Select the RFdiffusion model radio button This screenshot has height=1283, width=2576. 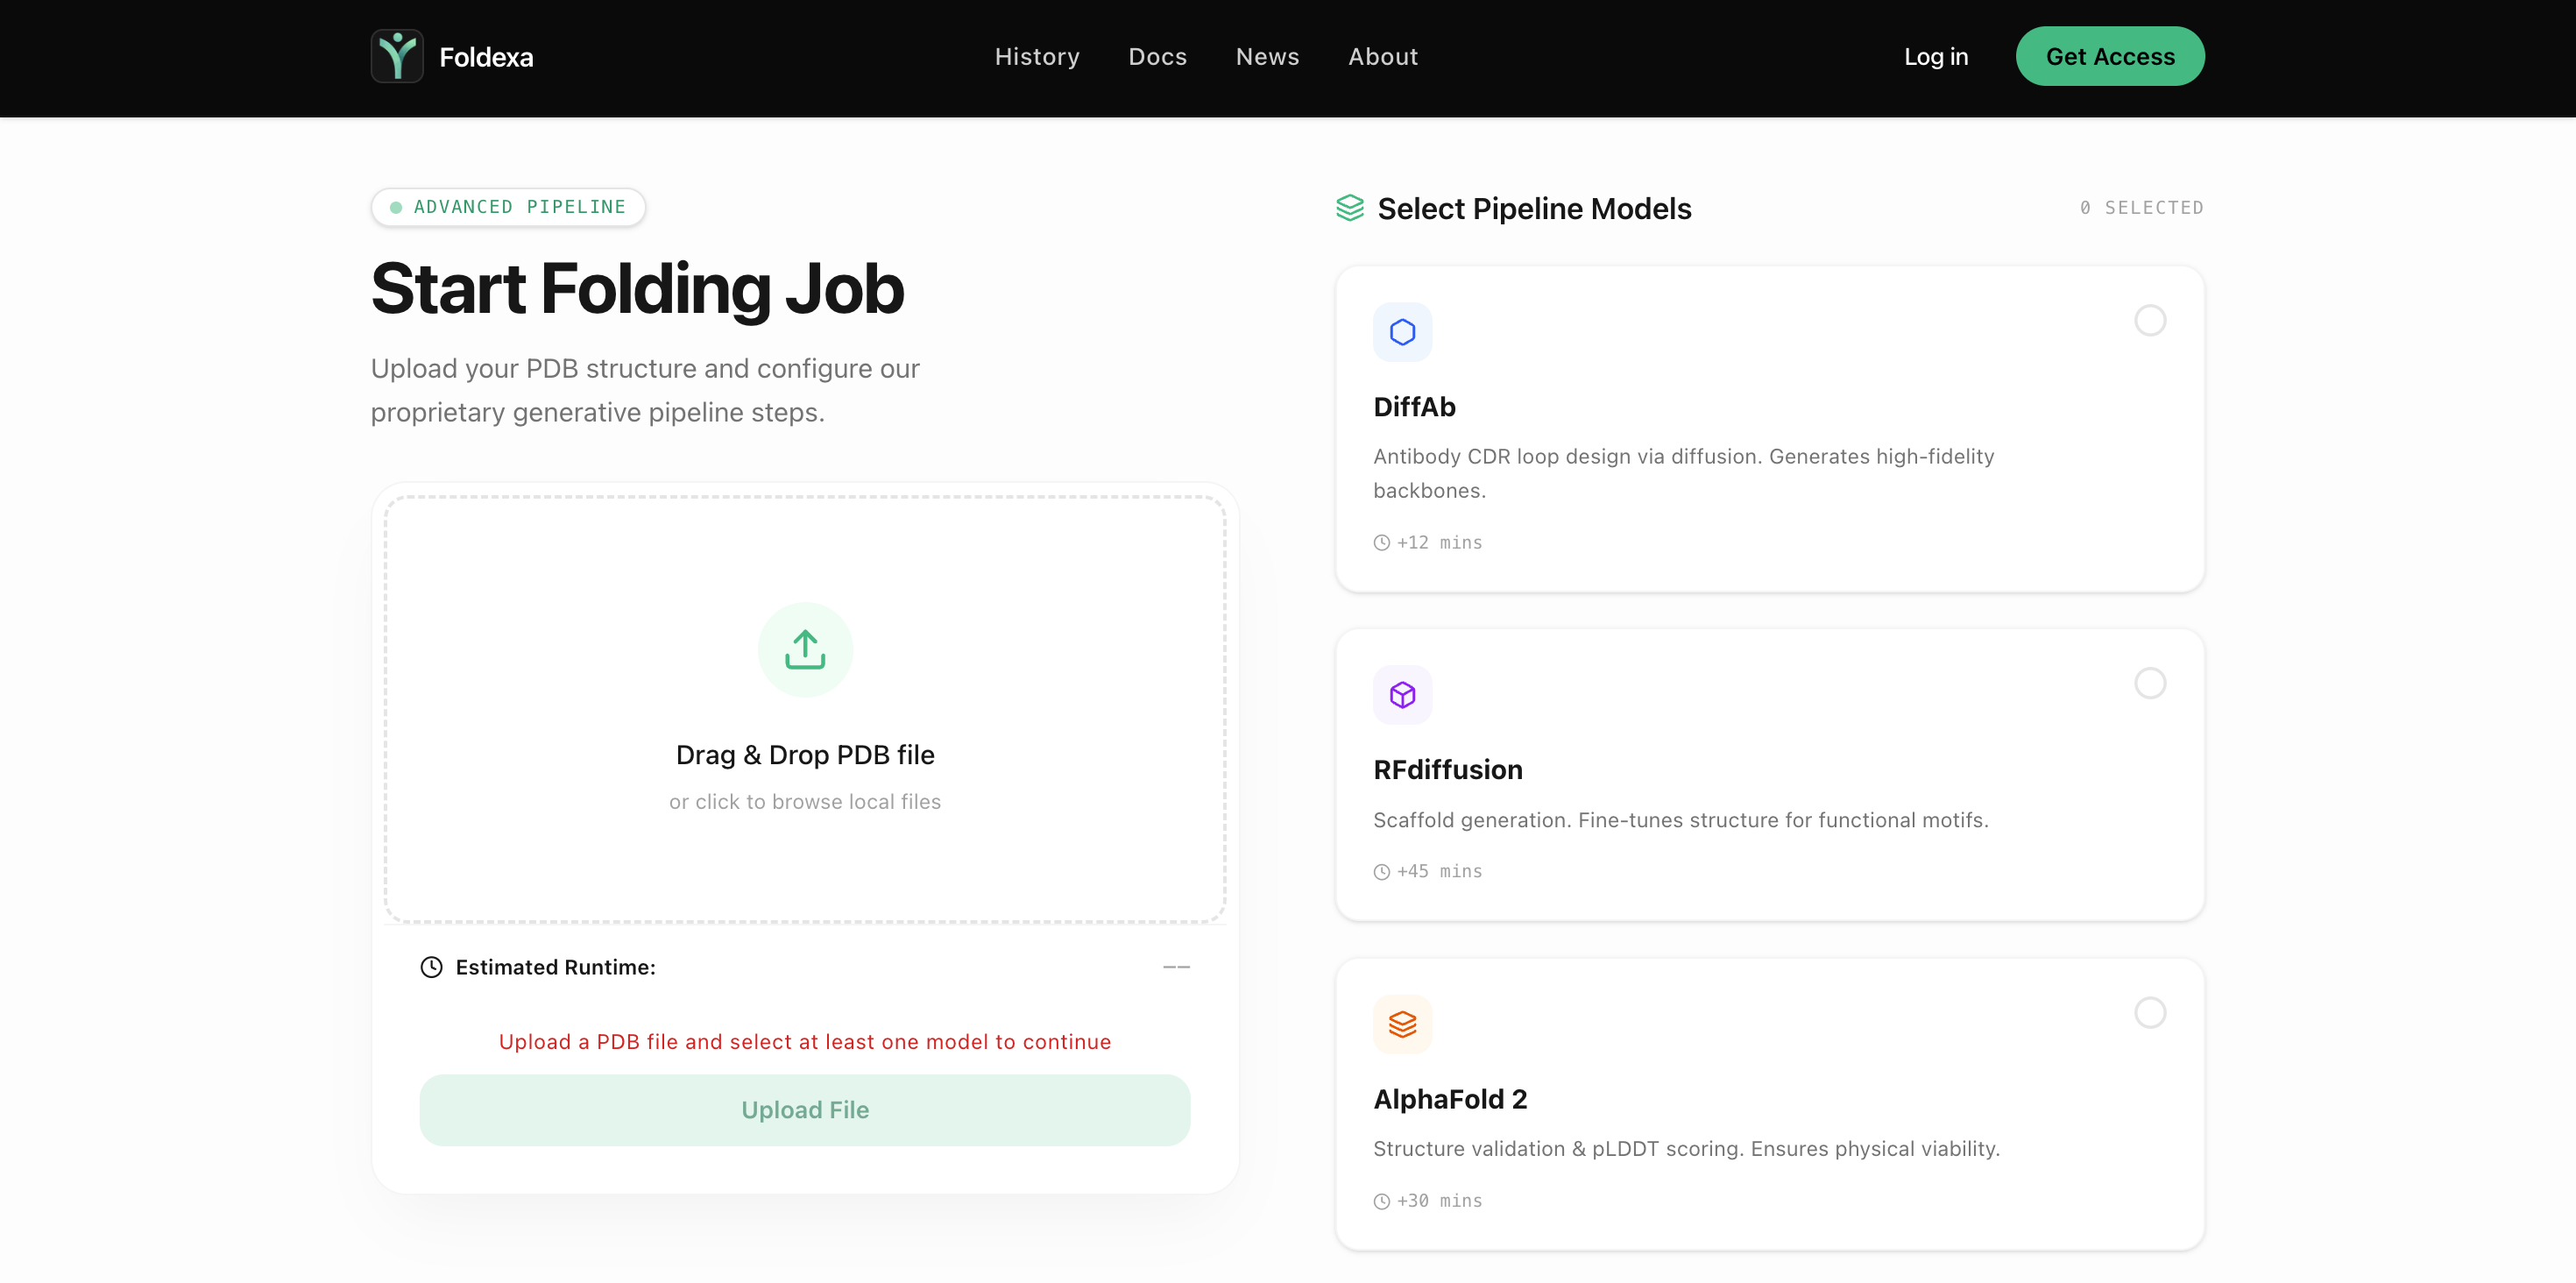2149,683
